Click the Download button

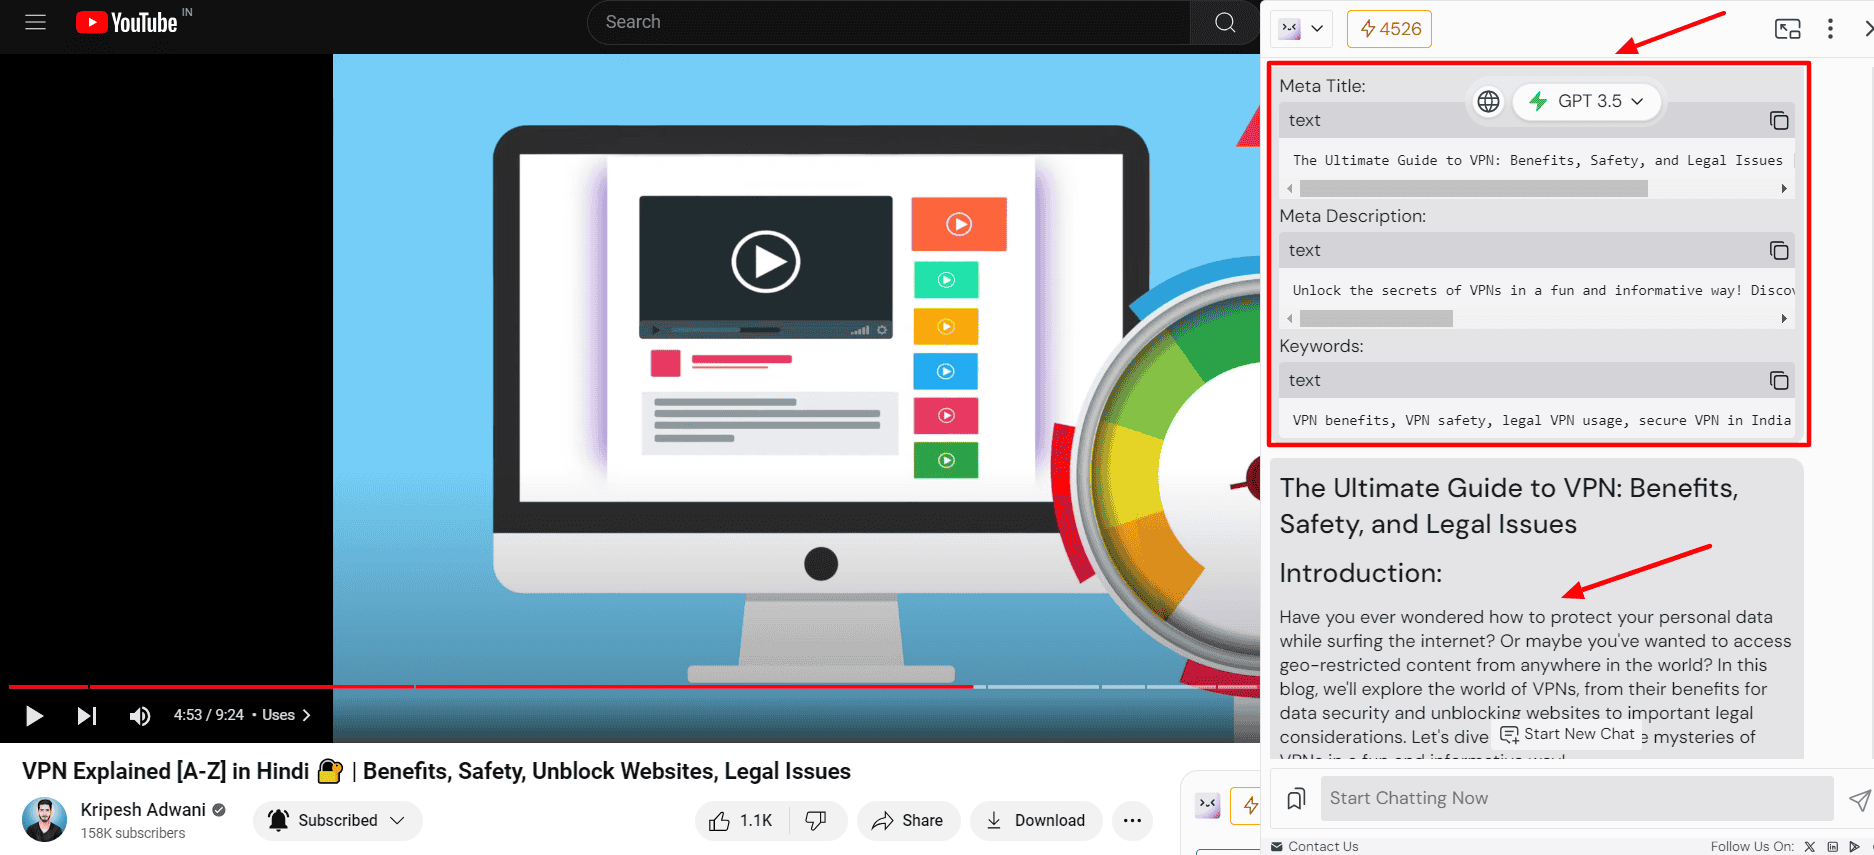[x=1036, y=821]
